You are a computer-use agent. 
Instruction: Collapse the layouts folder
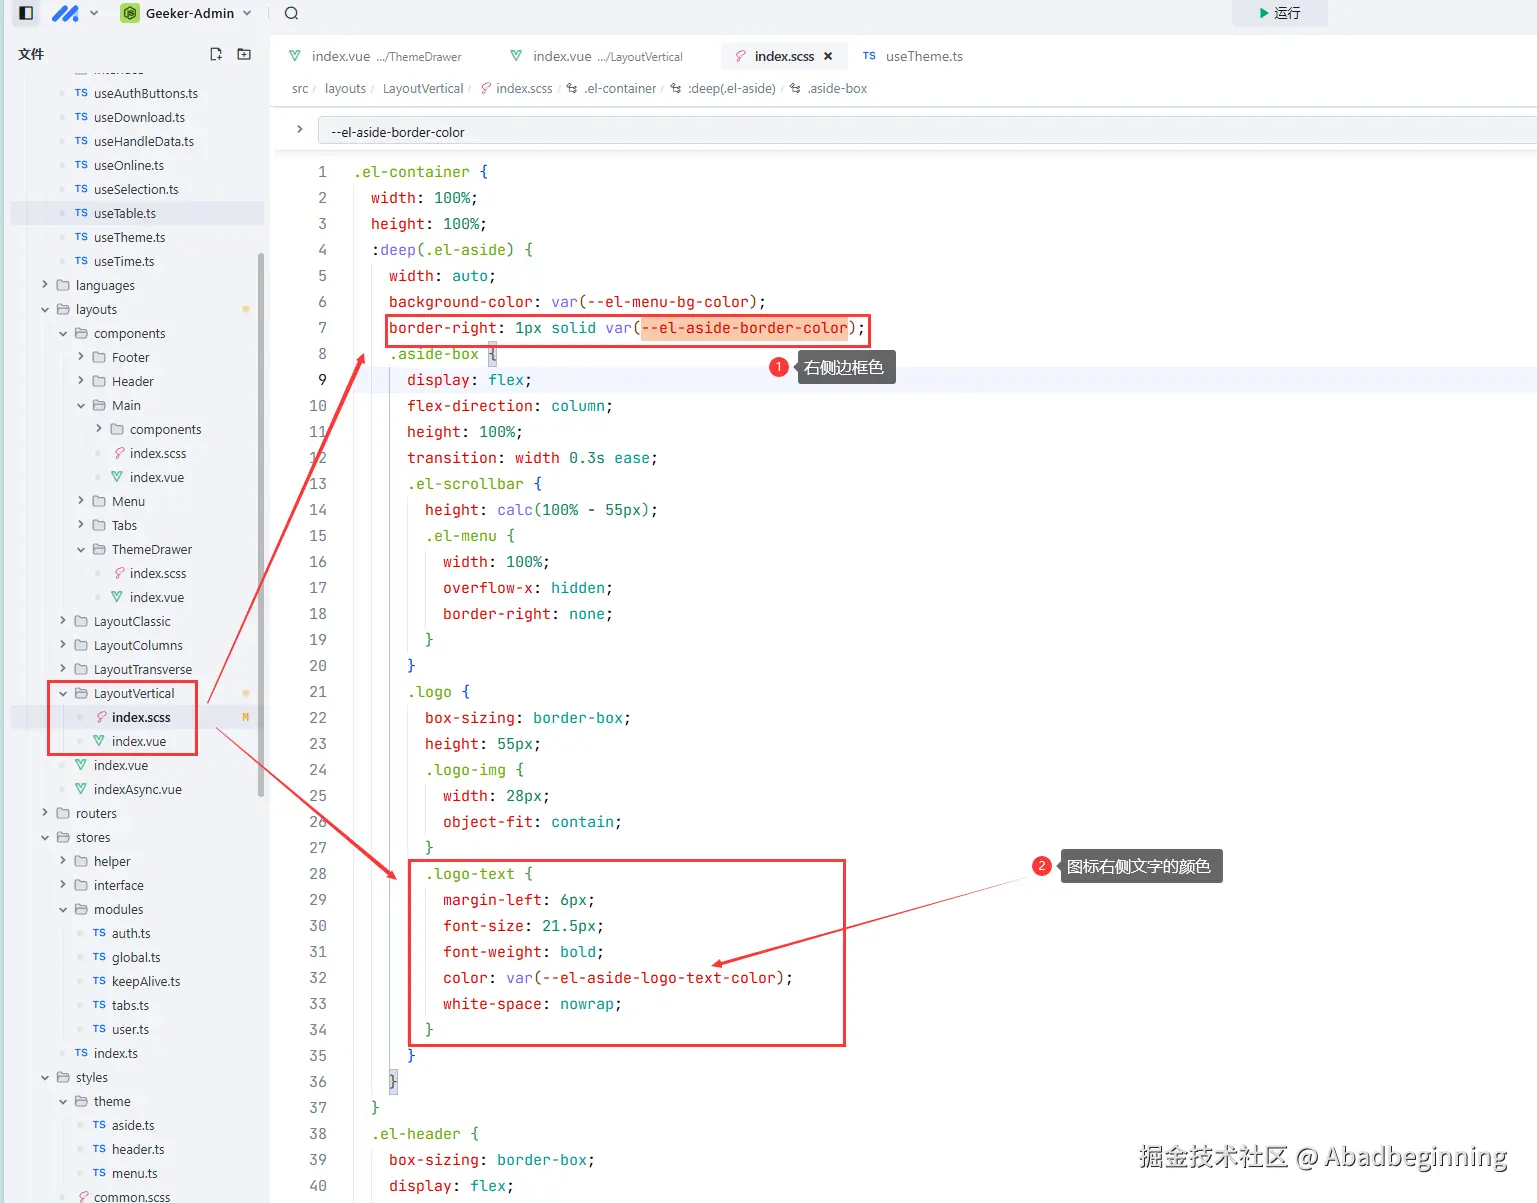(x=96, y=309)
